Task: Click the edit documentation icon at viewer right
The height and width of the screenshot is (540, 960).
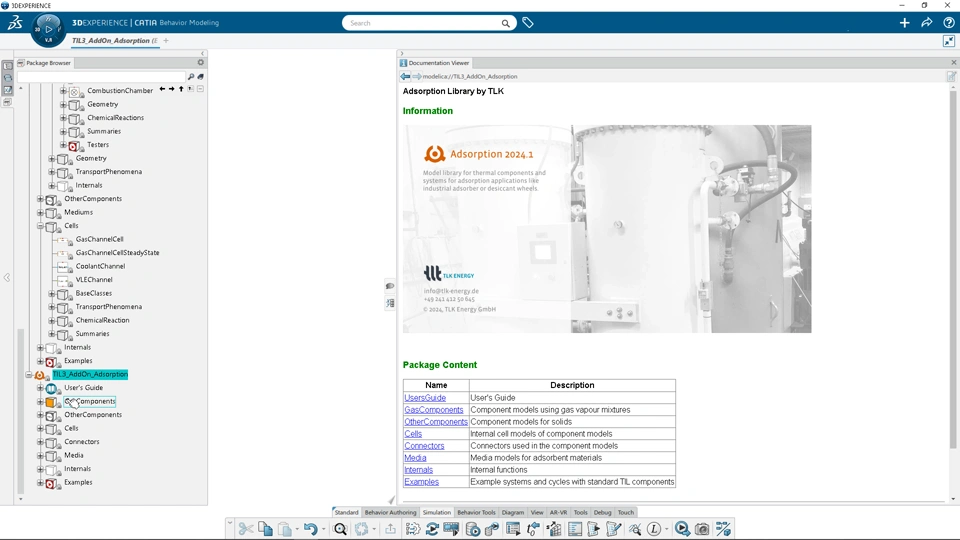Action: click(951, 77)
